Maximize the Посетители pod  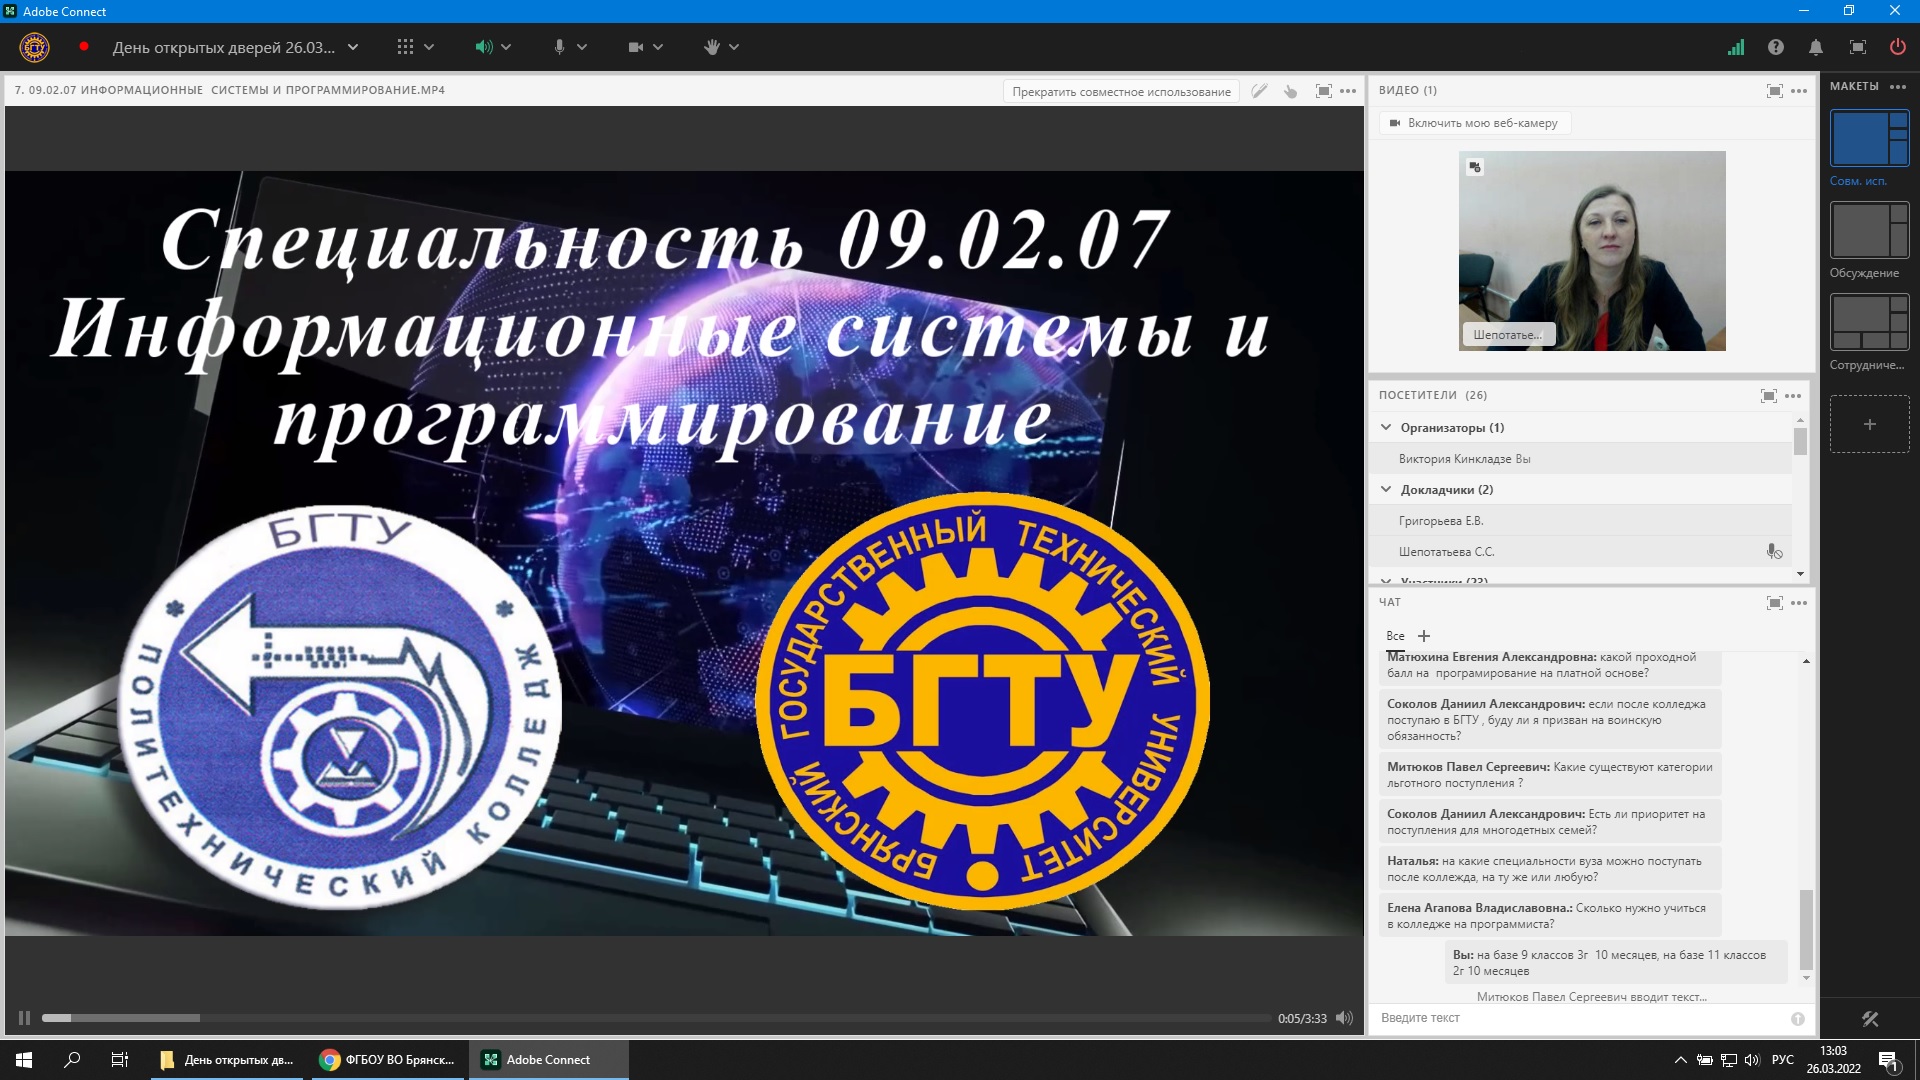1769,396
